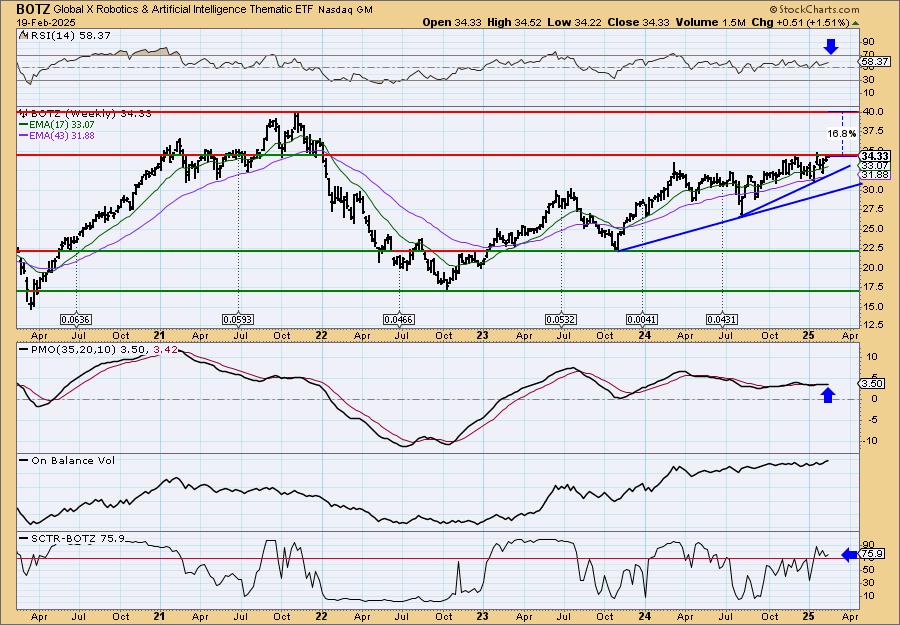
Task: Click the '0.0041' distribution marker label
Action: [642, 319]
